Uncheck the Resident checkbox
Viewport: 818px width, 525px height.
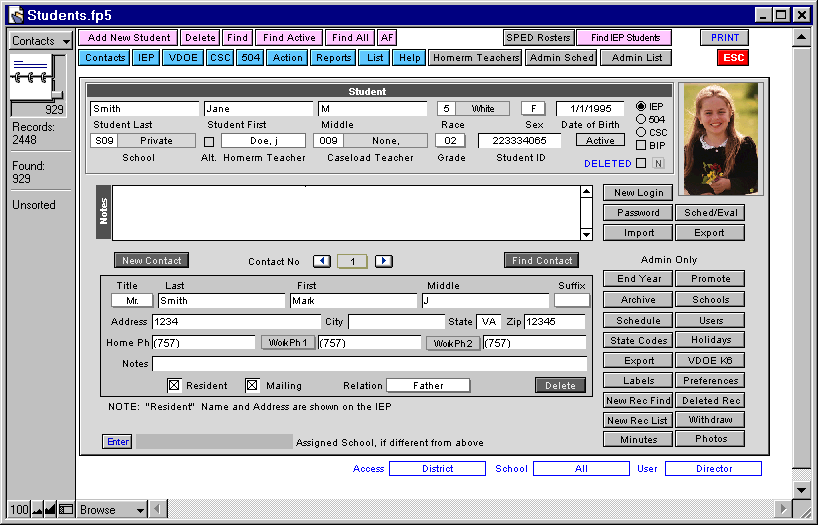tap(173, 385)
